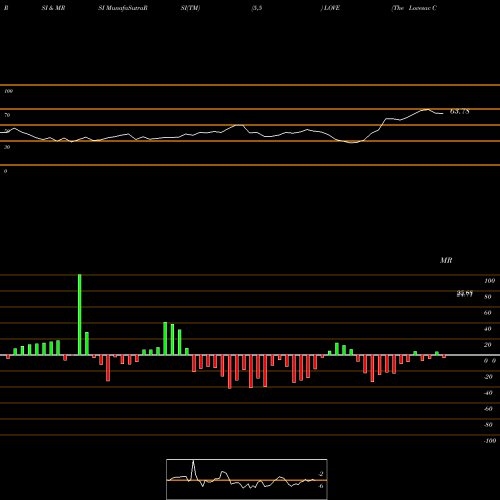Click the RSI panel's 30 axis label
500x500 pixels.
coord(7,147)
